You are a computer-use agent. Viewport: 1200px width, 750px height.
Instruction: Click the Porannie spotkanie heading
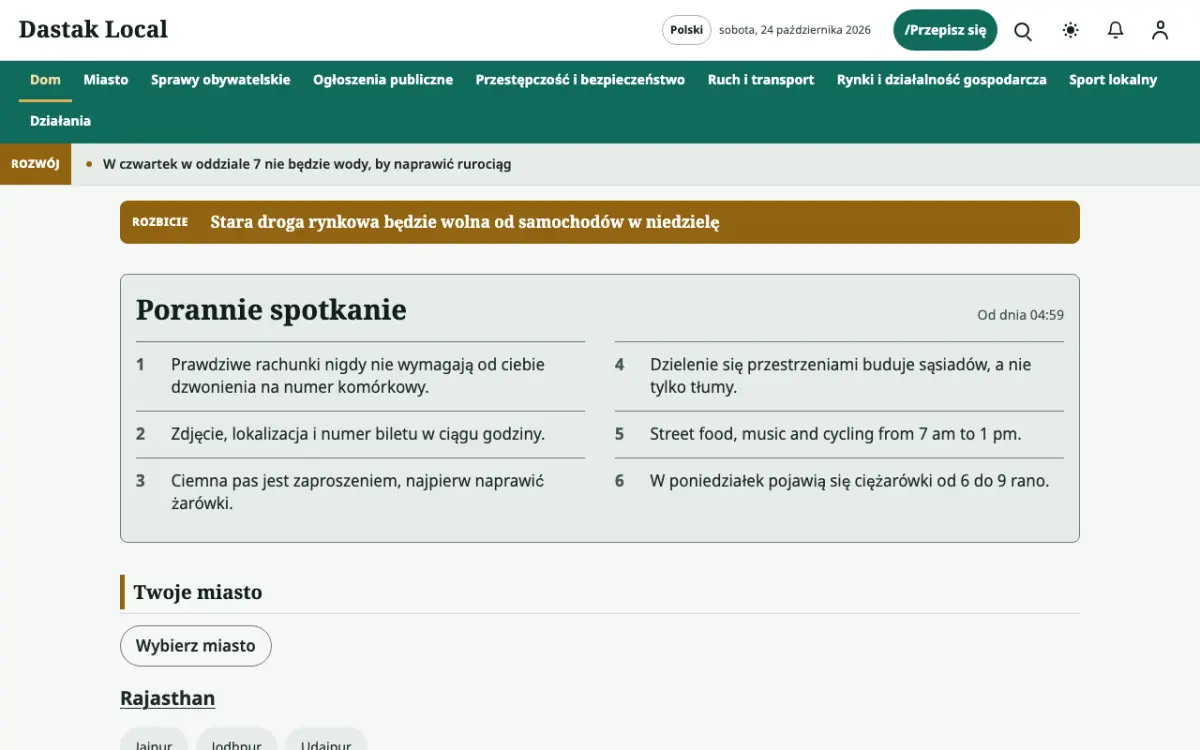(271, 310)
